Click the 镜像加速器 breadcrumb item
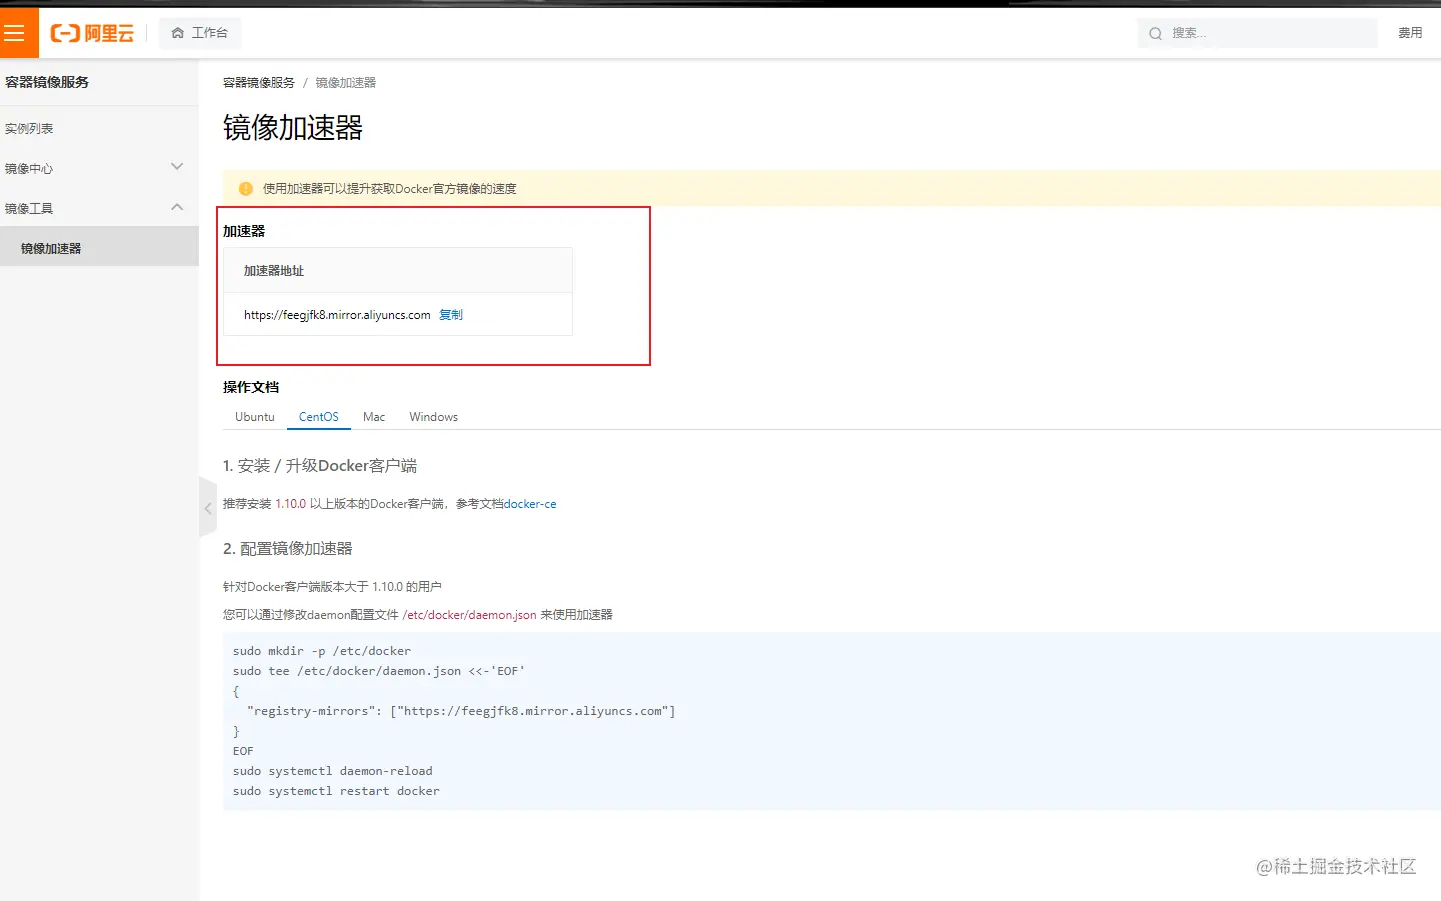This screenshot has width=1441, height=901. [346, 83]
